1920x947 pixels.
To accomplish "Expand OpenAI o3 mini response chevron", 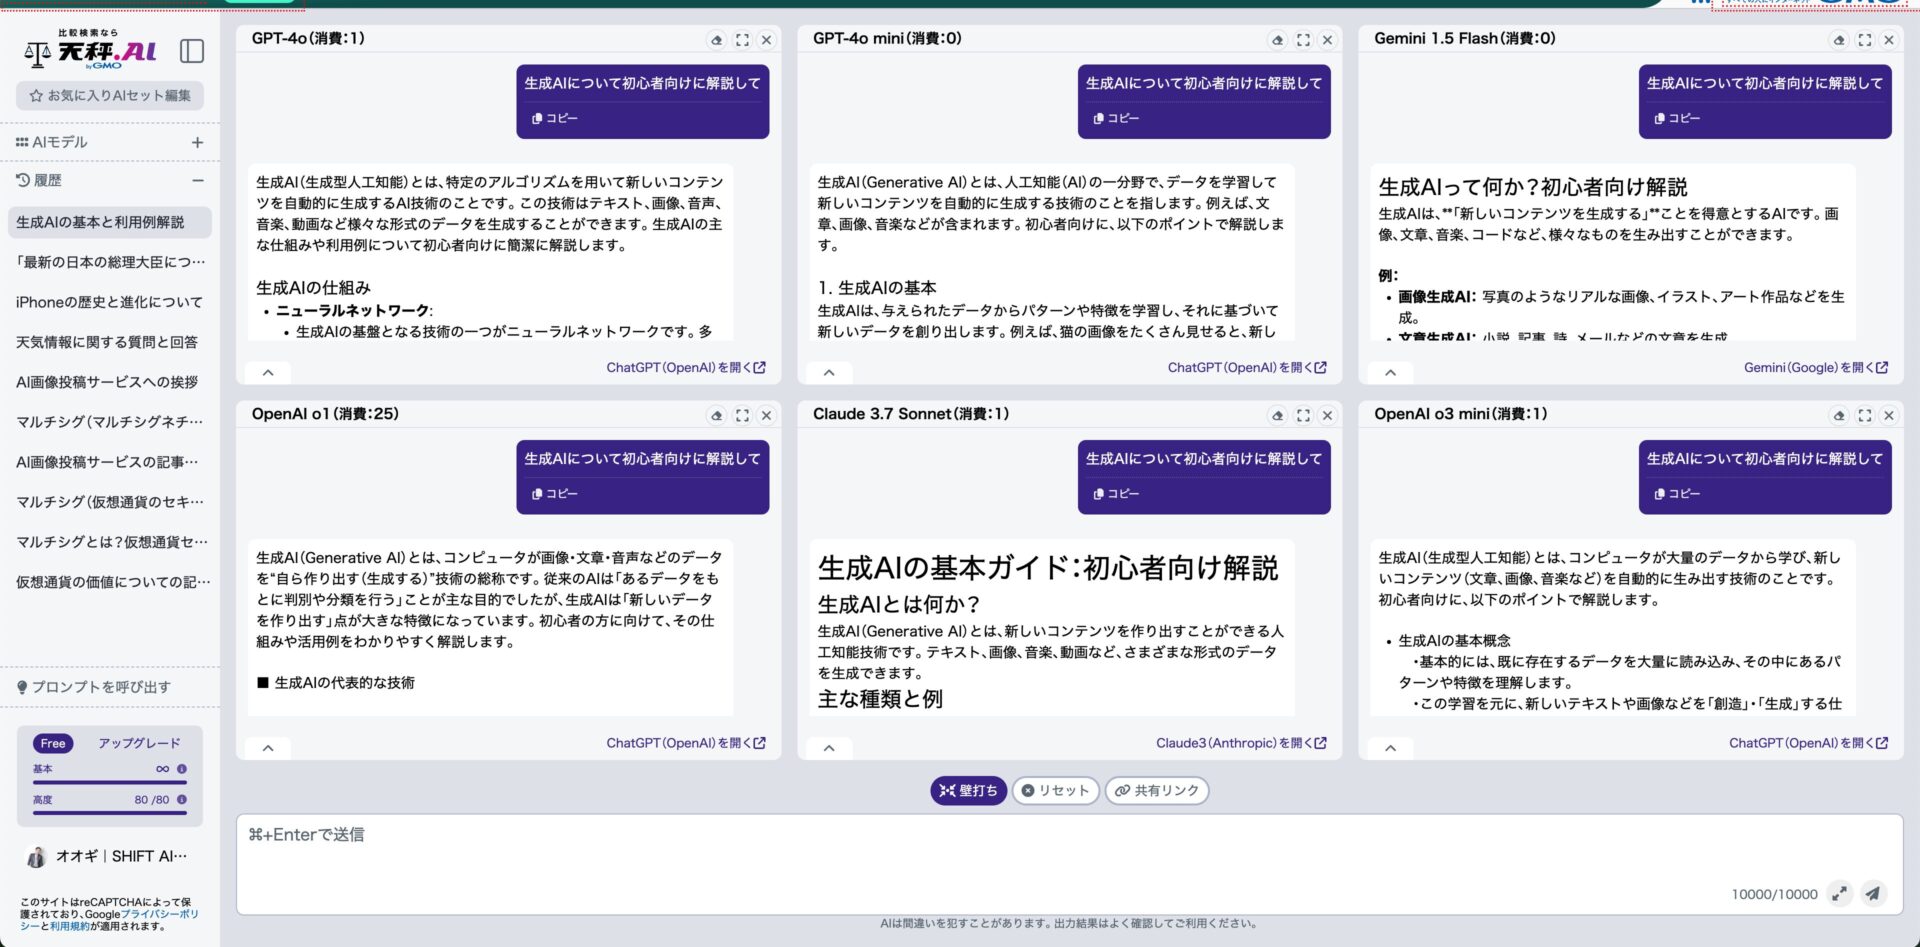I will (x=1390, y=747).
